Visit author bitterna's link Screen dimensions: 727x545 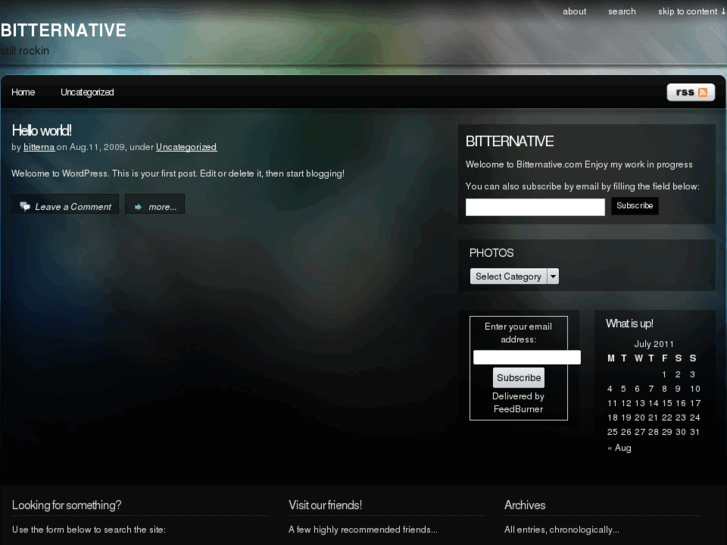[x=39, y=147]
